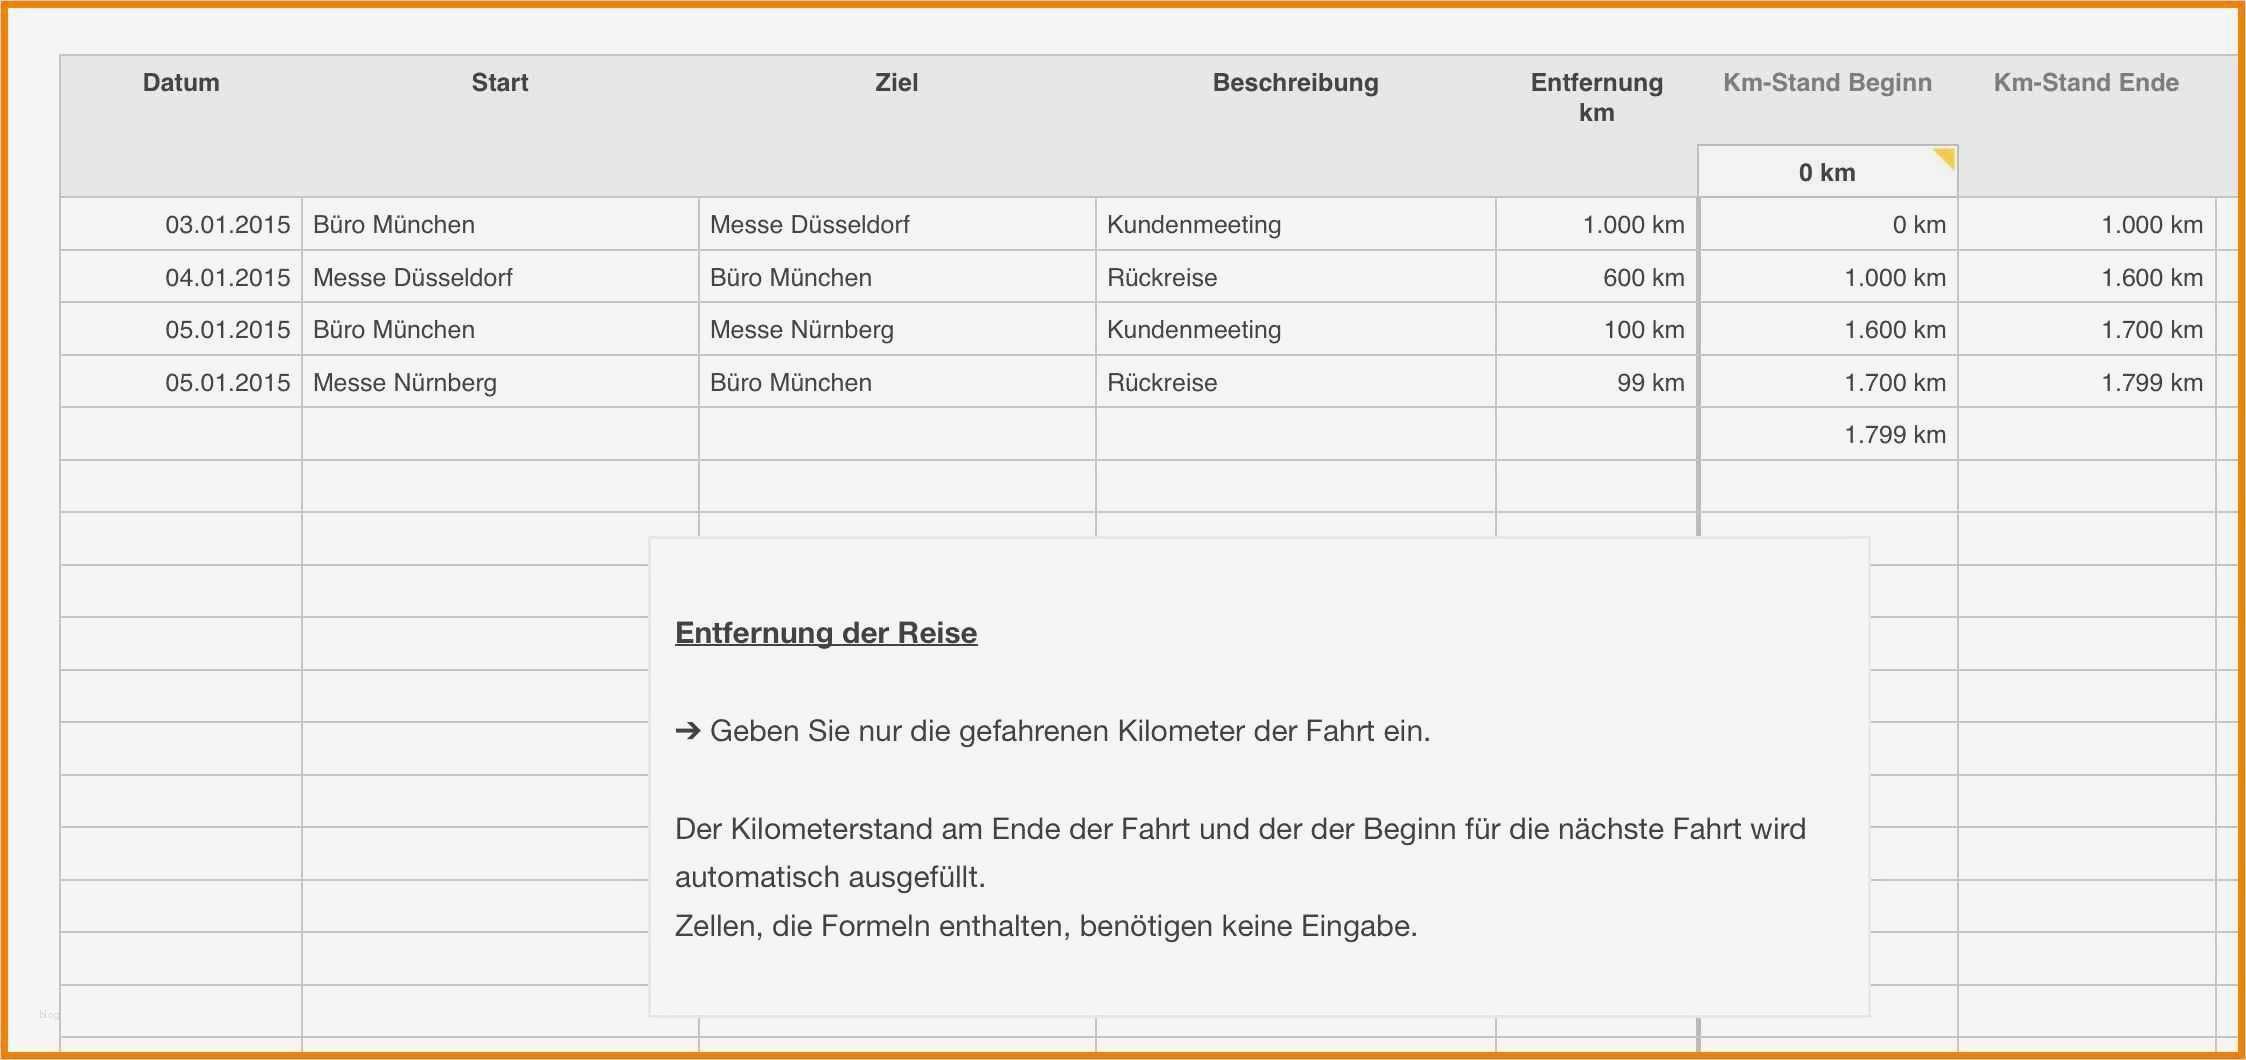
Task: Select the Beschreibung column header
Action: click(1295, 83)
